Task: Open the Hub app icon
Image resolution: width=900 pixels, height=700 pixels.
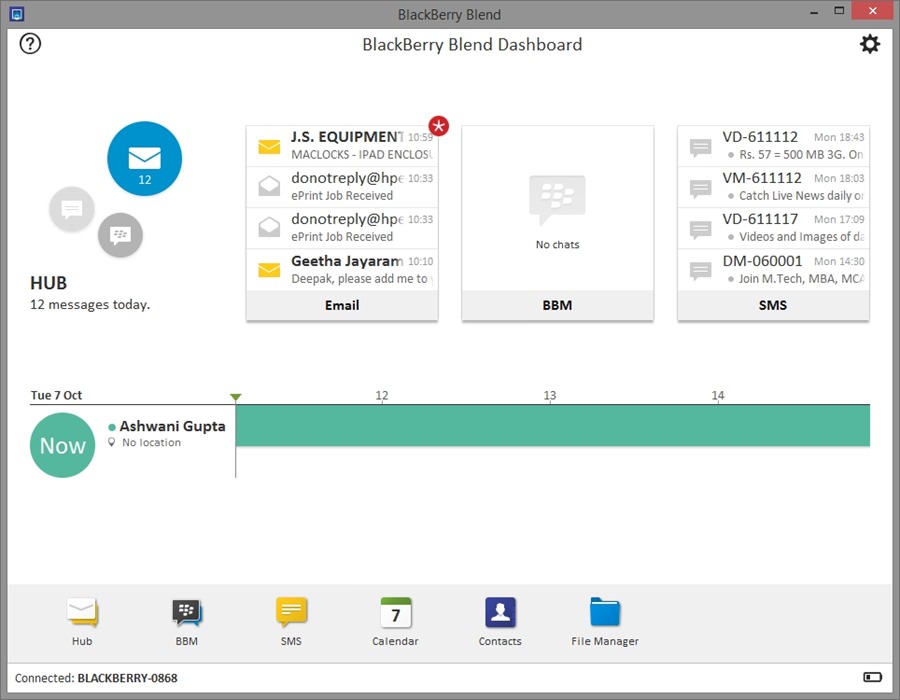Action: 82,612
